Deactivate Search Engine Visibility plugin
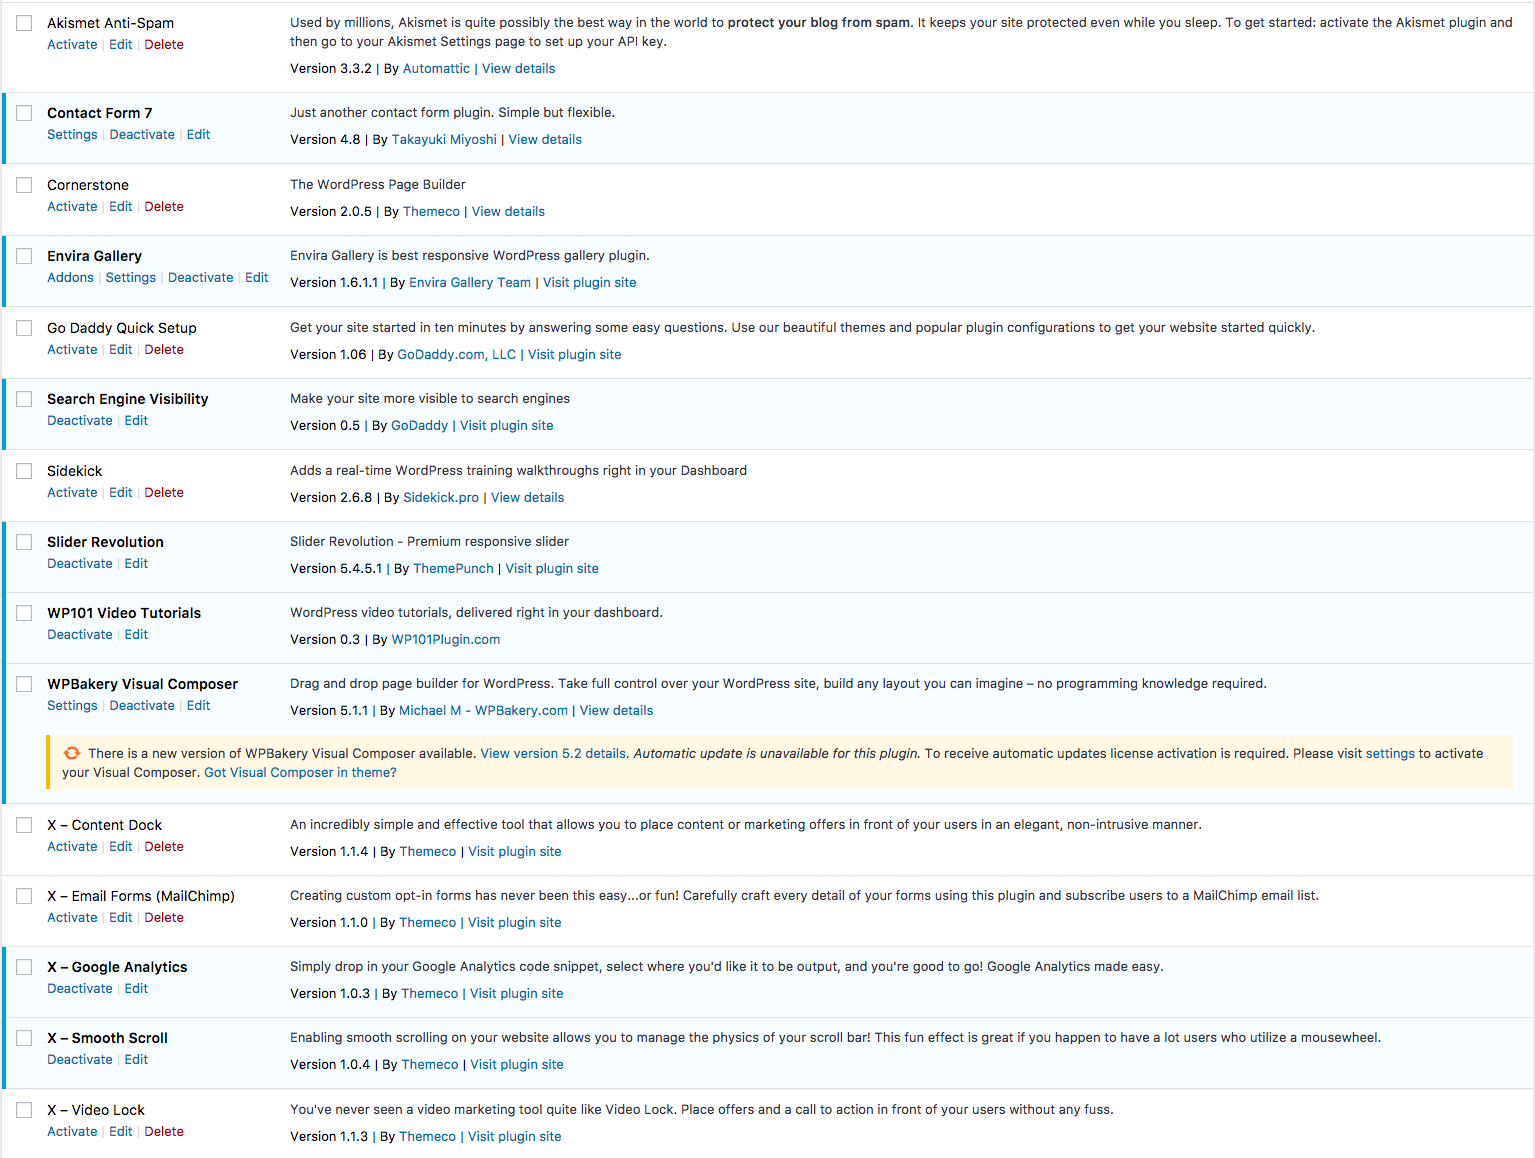The height and width of the screenshot is (1158, 1535). [x=80, y=420]
